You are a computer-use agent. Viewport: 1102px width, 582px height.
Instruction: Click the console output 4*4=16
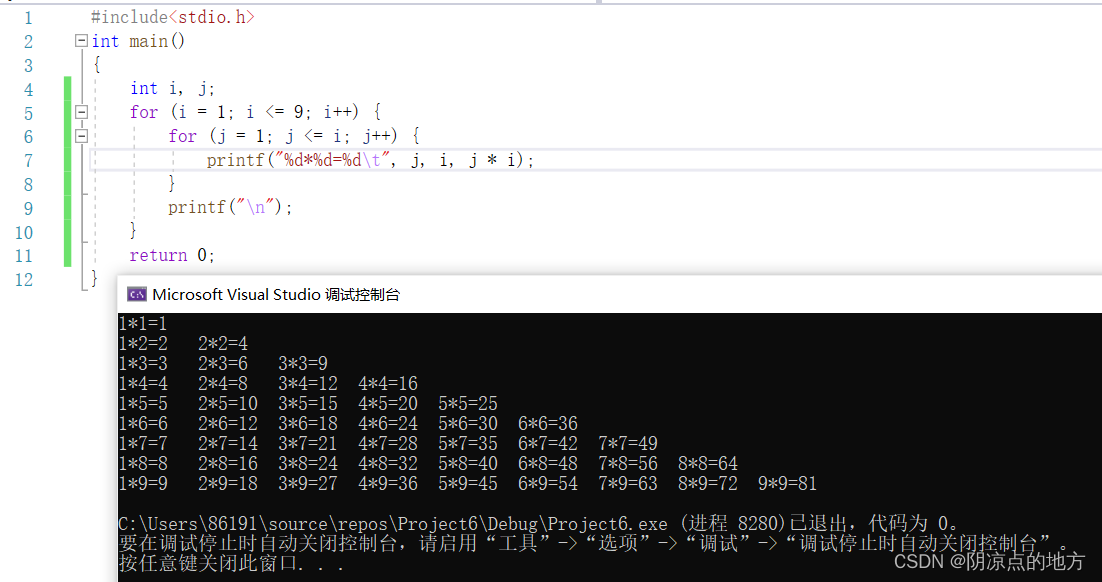pos(388,384)
